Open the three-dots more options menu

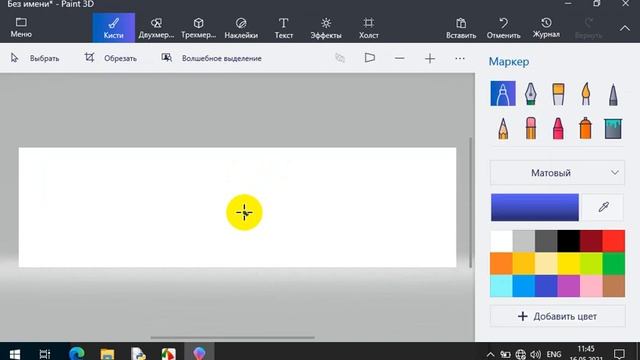click(460, 58)
